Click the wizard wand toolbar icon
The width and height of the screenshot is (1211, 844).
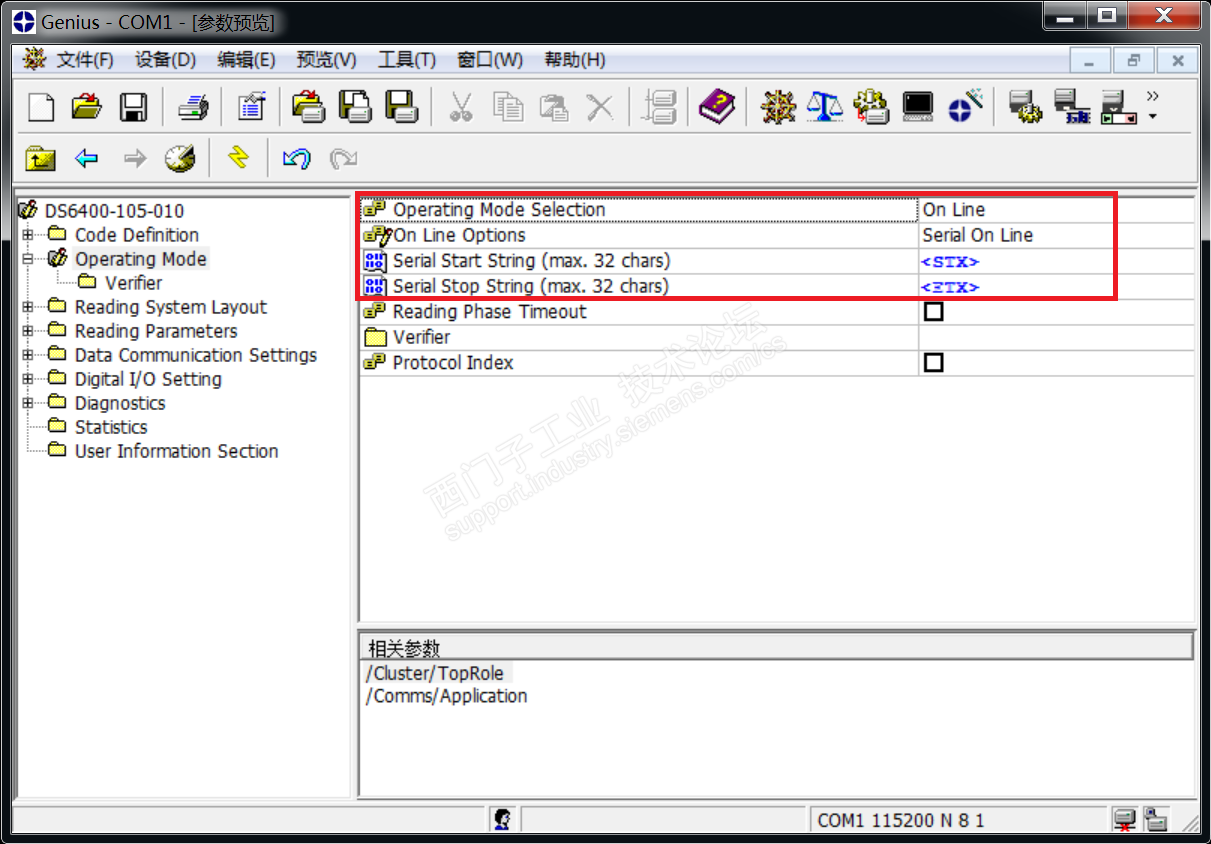(965, 106)
